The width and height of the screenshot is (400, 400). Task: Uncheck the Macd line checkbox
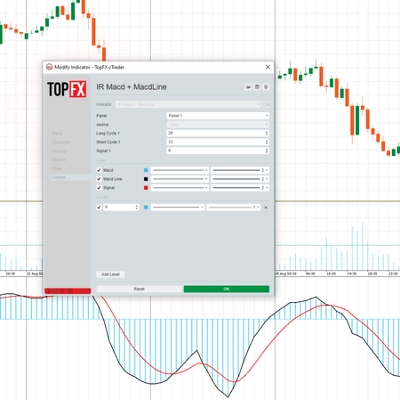pyautogui.click(x=99, y=170)
